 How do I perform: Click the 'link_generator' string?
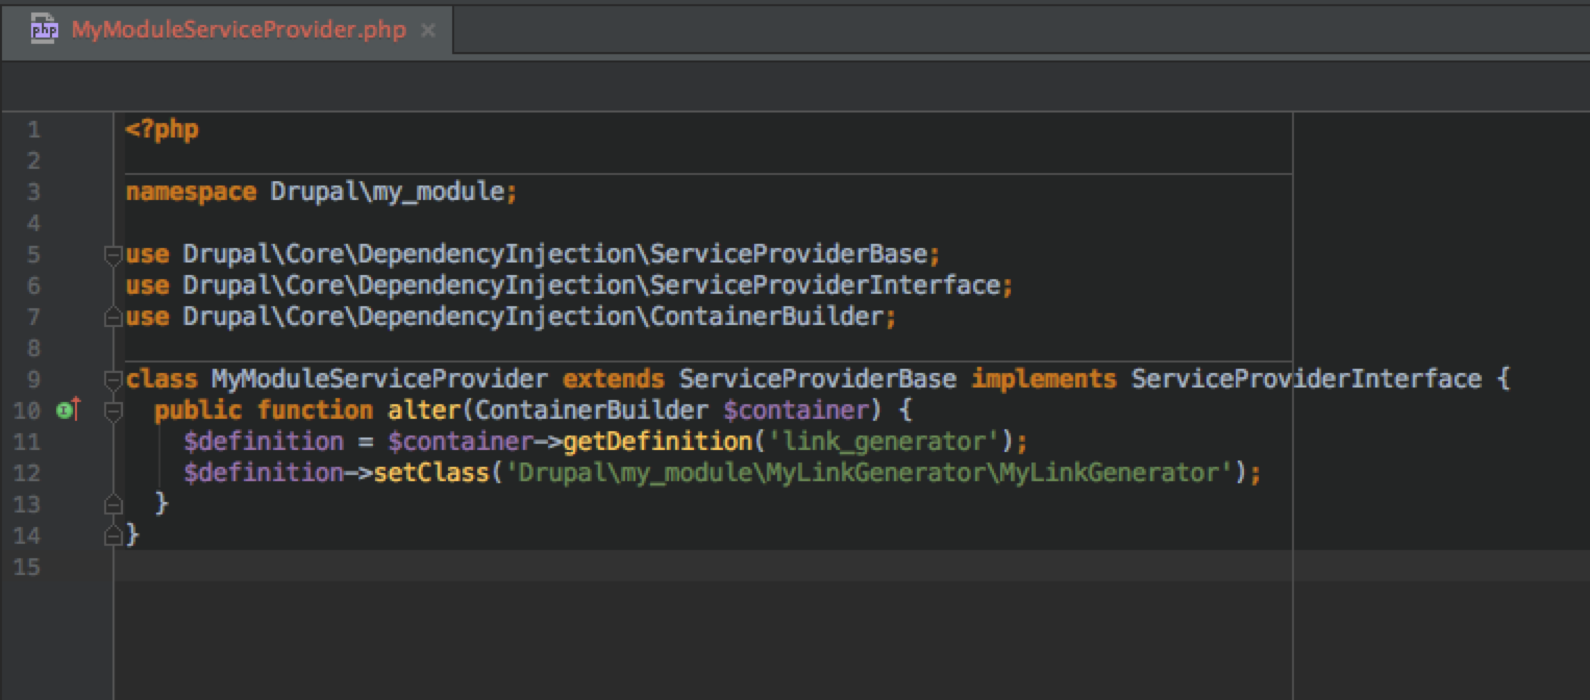[883, 441]
